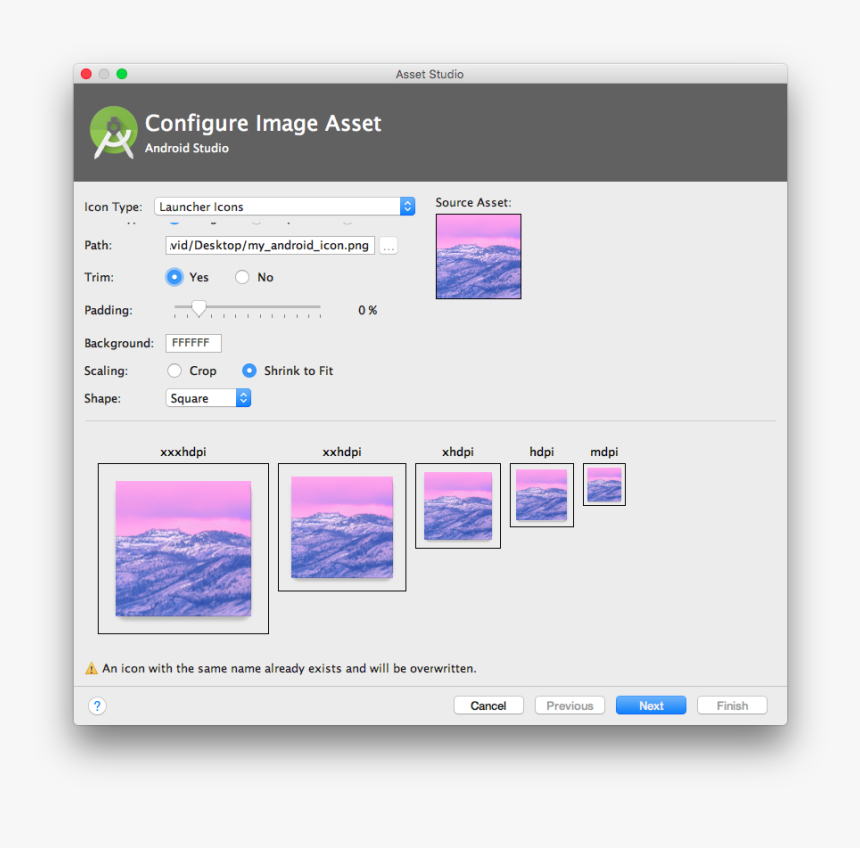This screenshot has width=860, height=848.
Task: Click the warning triangle icon
Action: click(x=91, y=669)
